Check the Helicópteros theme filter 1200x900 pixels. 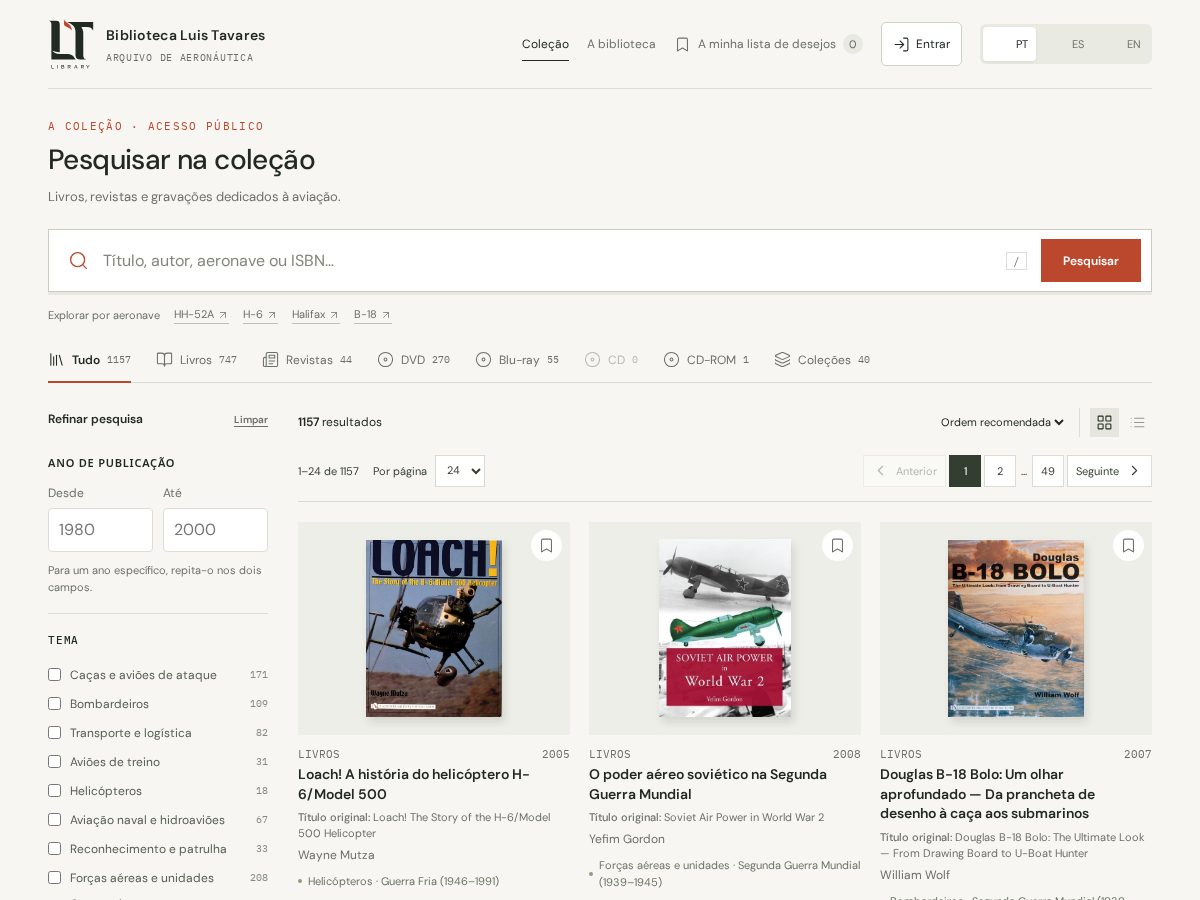pyautogui.click(x=55, y=791)
